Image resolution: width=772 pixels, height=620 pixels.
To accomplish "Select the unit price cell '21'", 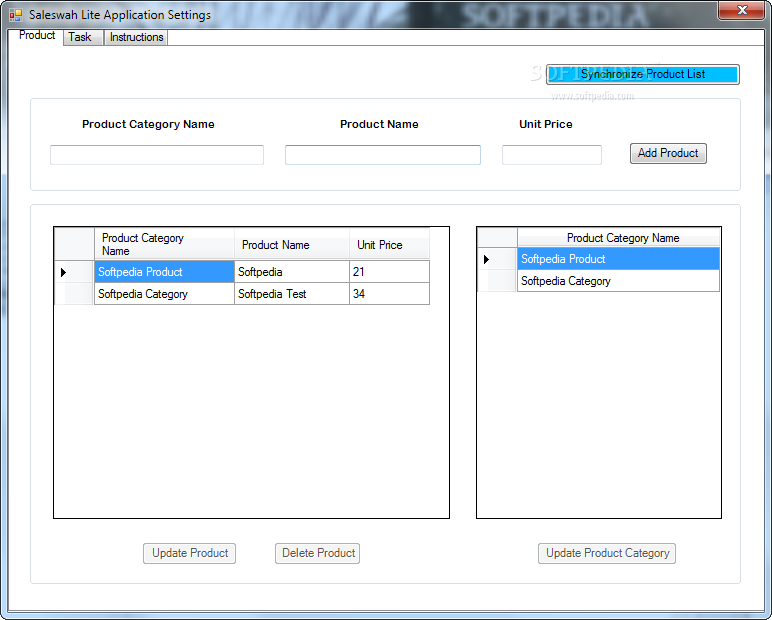I will pyautogui.click(x=389, y=272).
